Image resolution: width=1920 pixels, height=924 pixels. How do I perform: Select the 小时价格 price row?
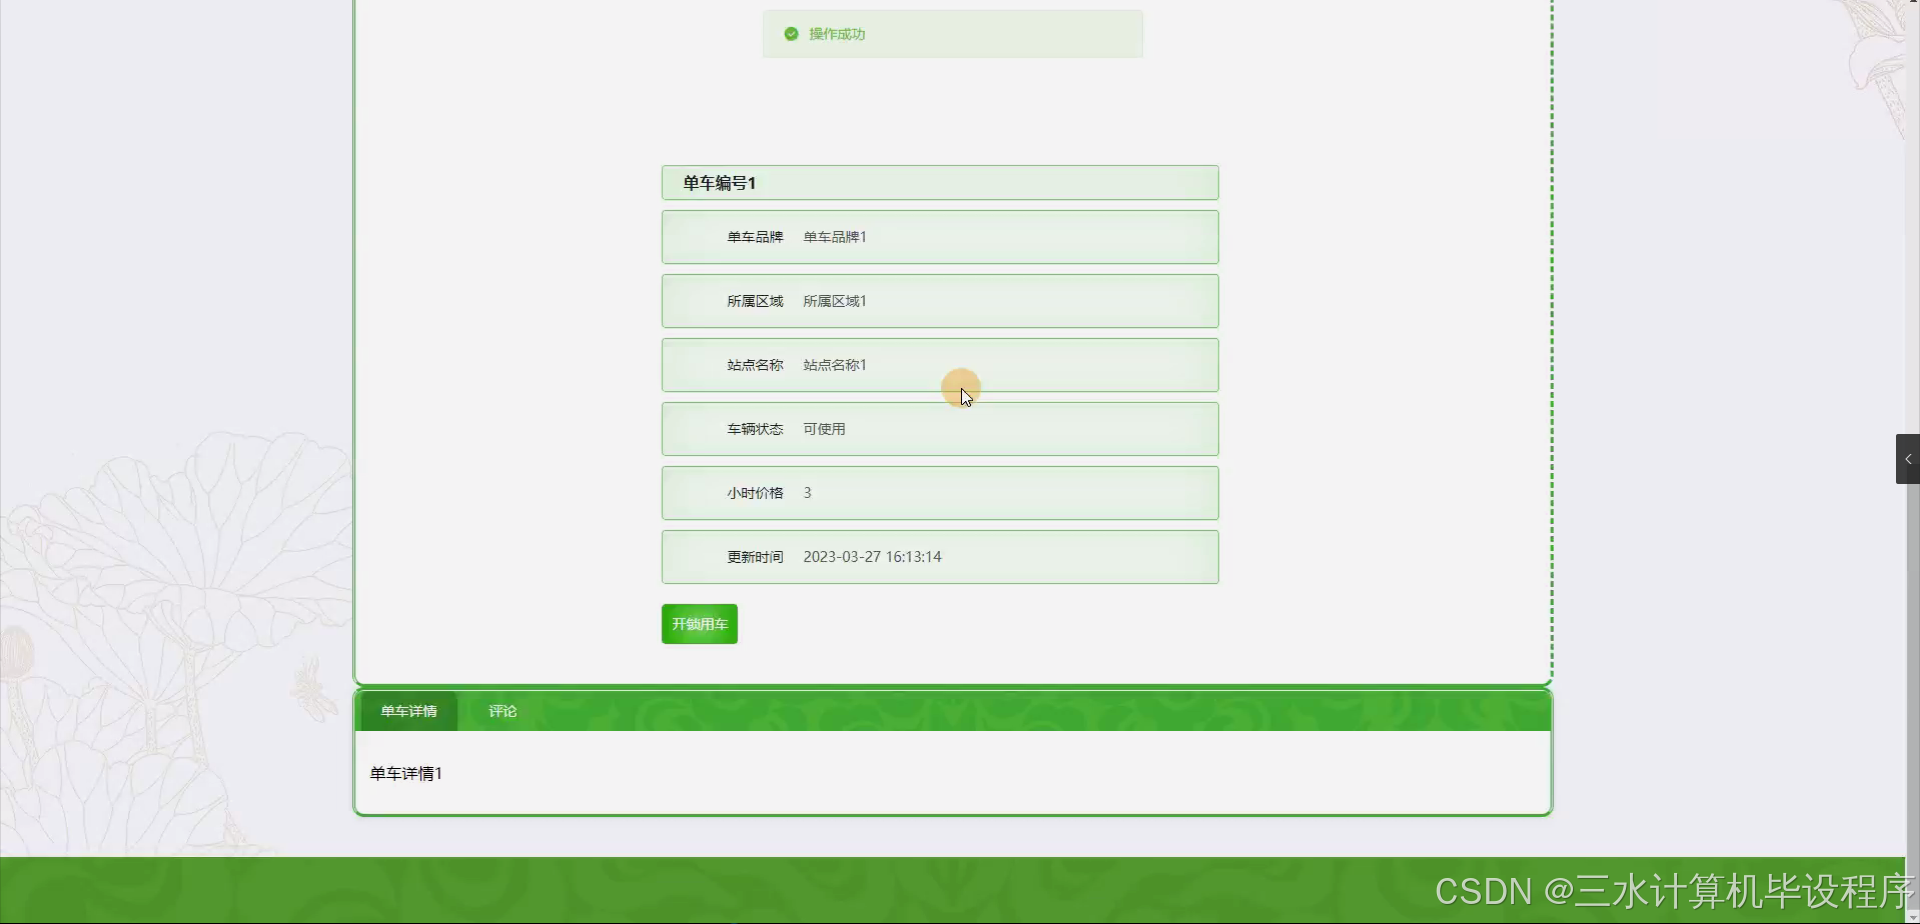939,492
